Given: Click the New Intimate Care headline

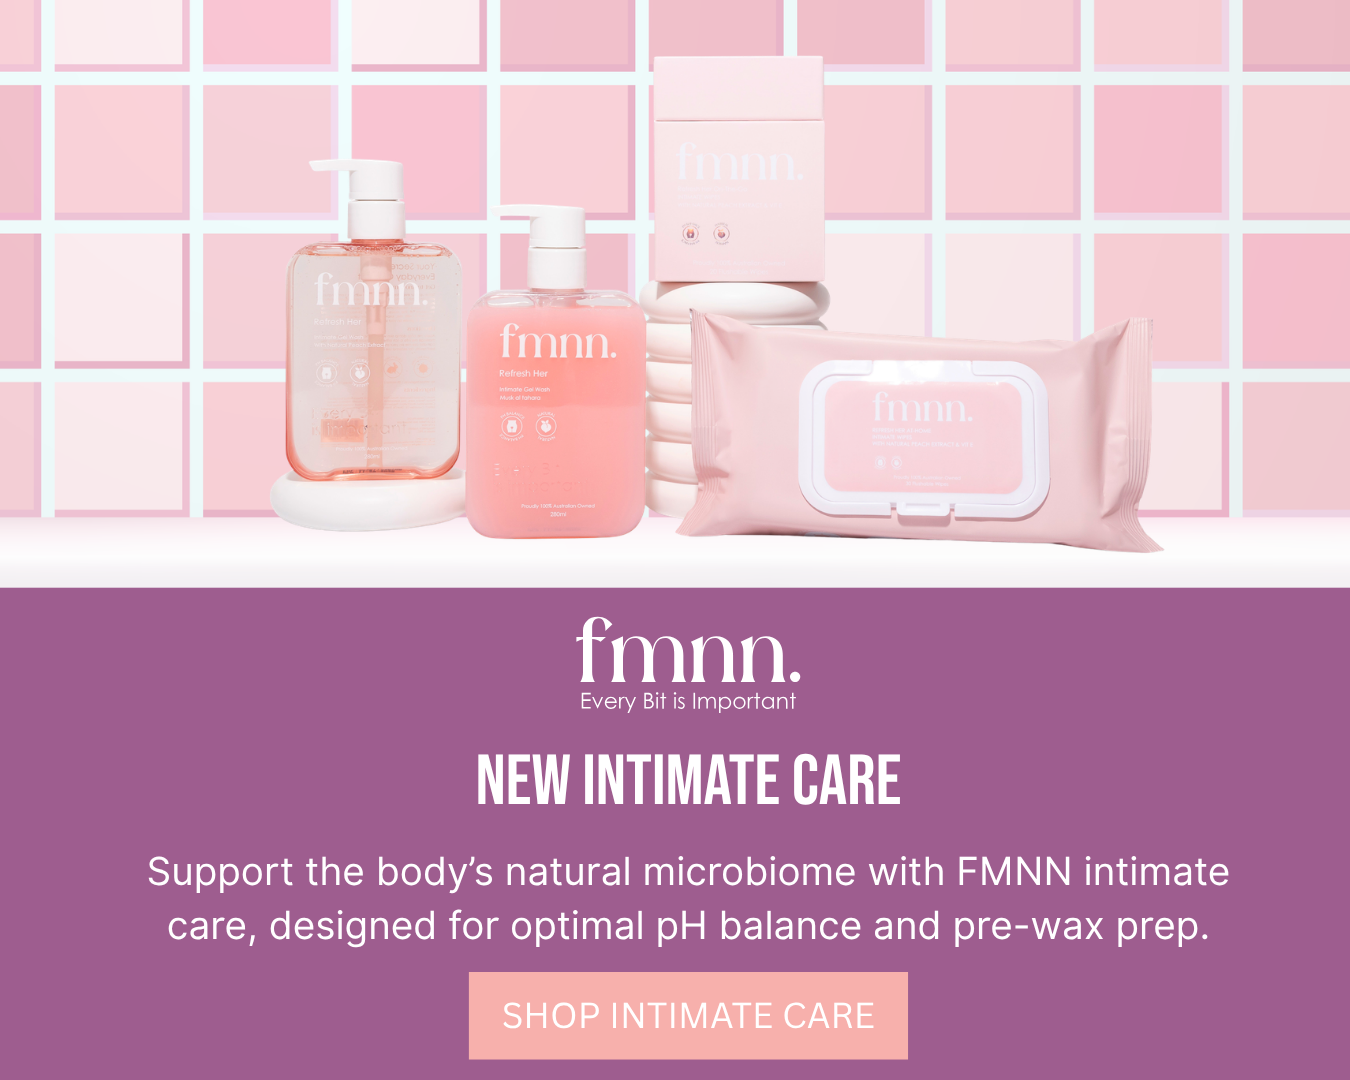Looking at the screenshot, I should click(x=688, y=780).
